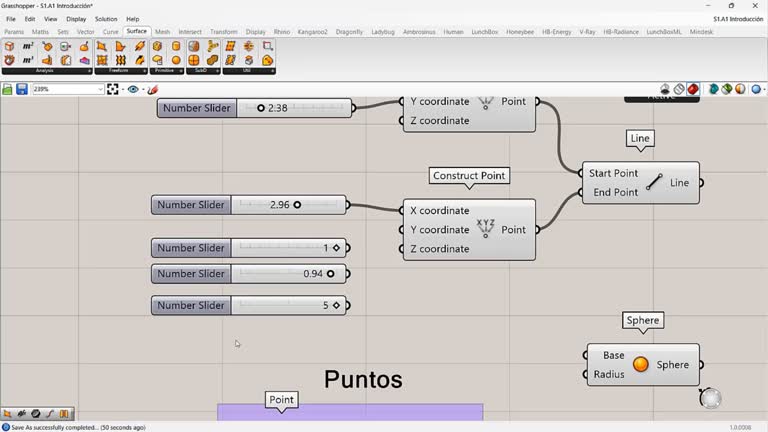Click the Open file folder icon
Image resolution: width=768 pixels, height=432 pixels.
8,89
